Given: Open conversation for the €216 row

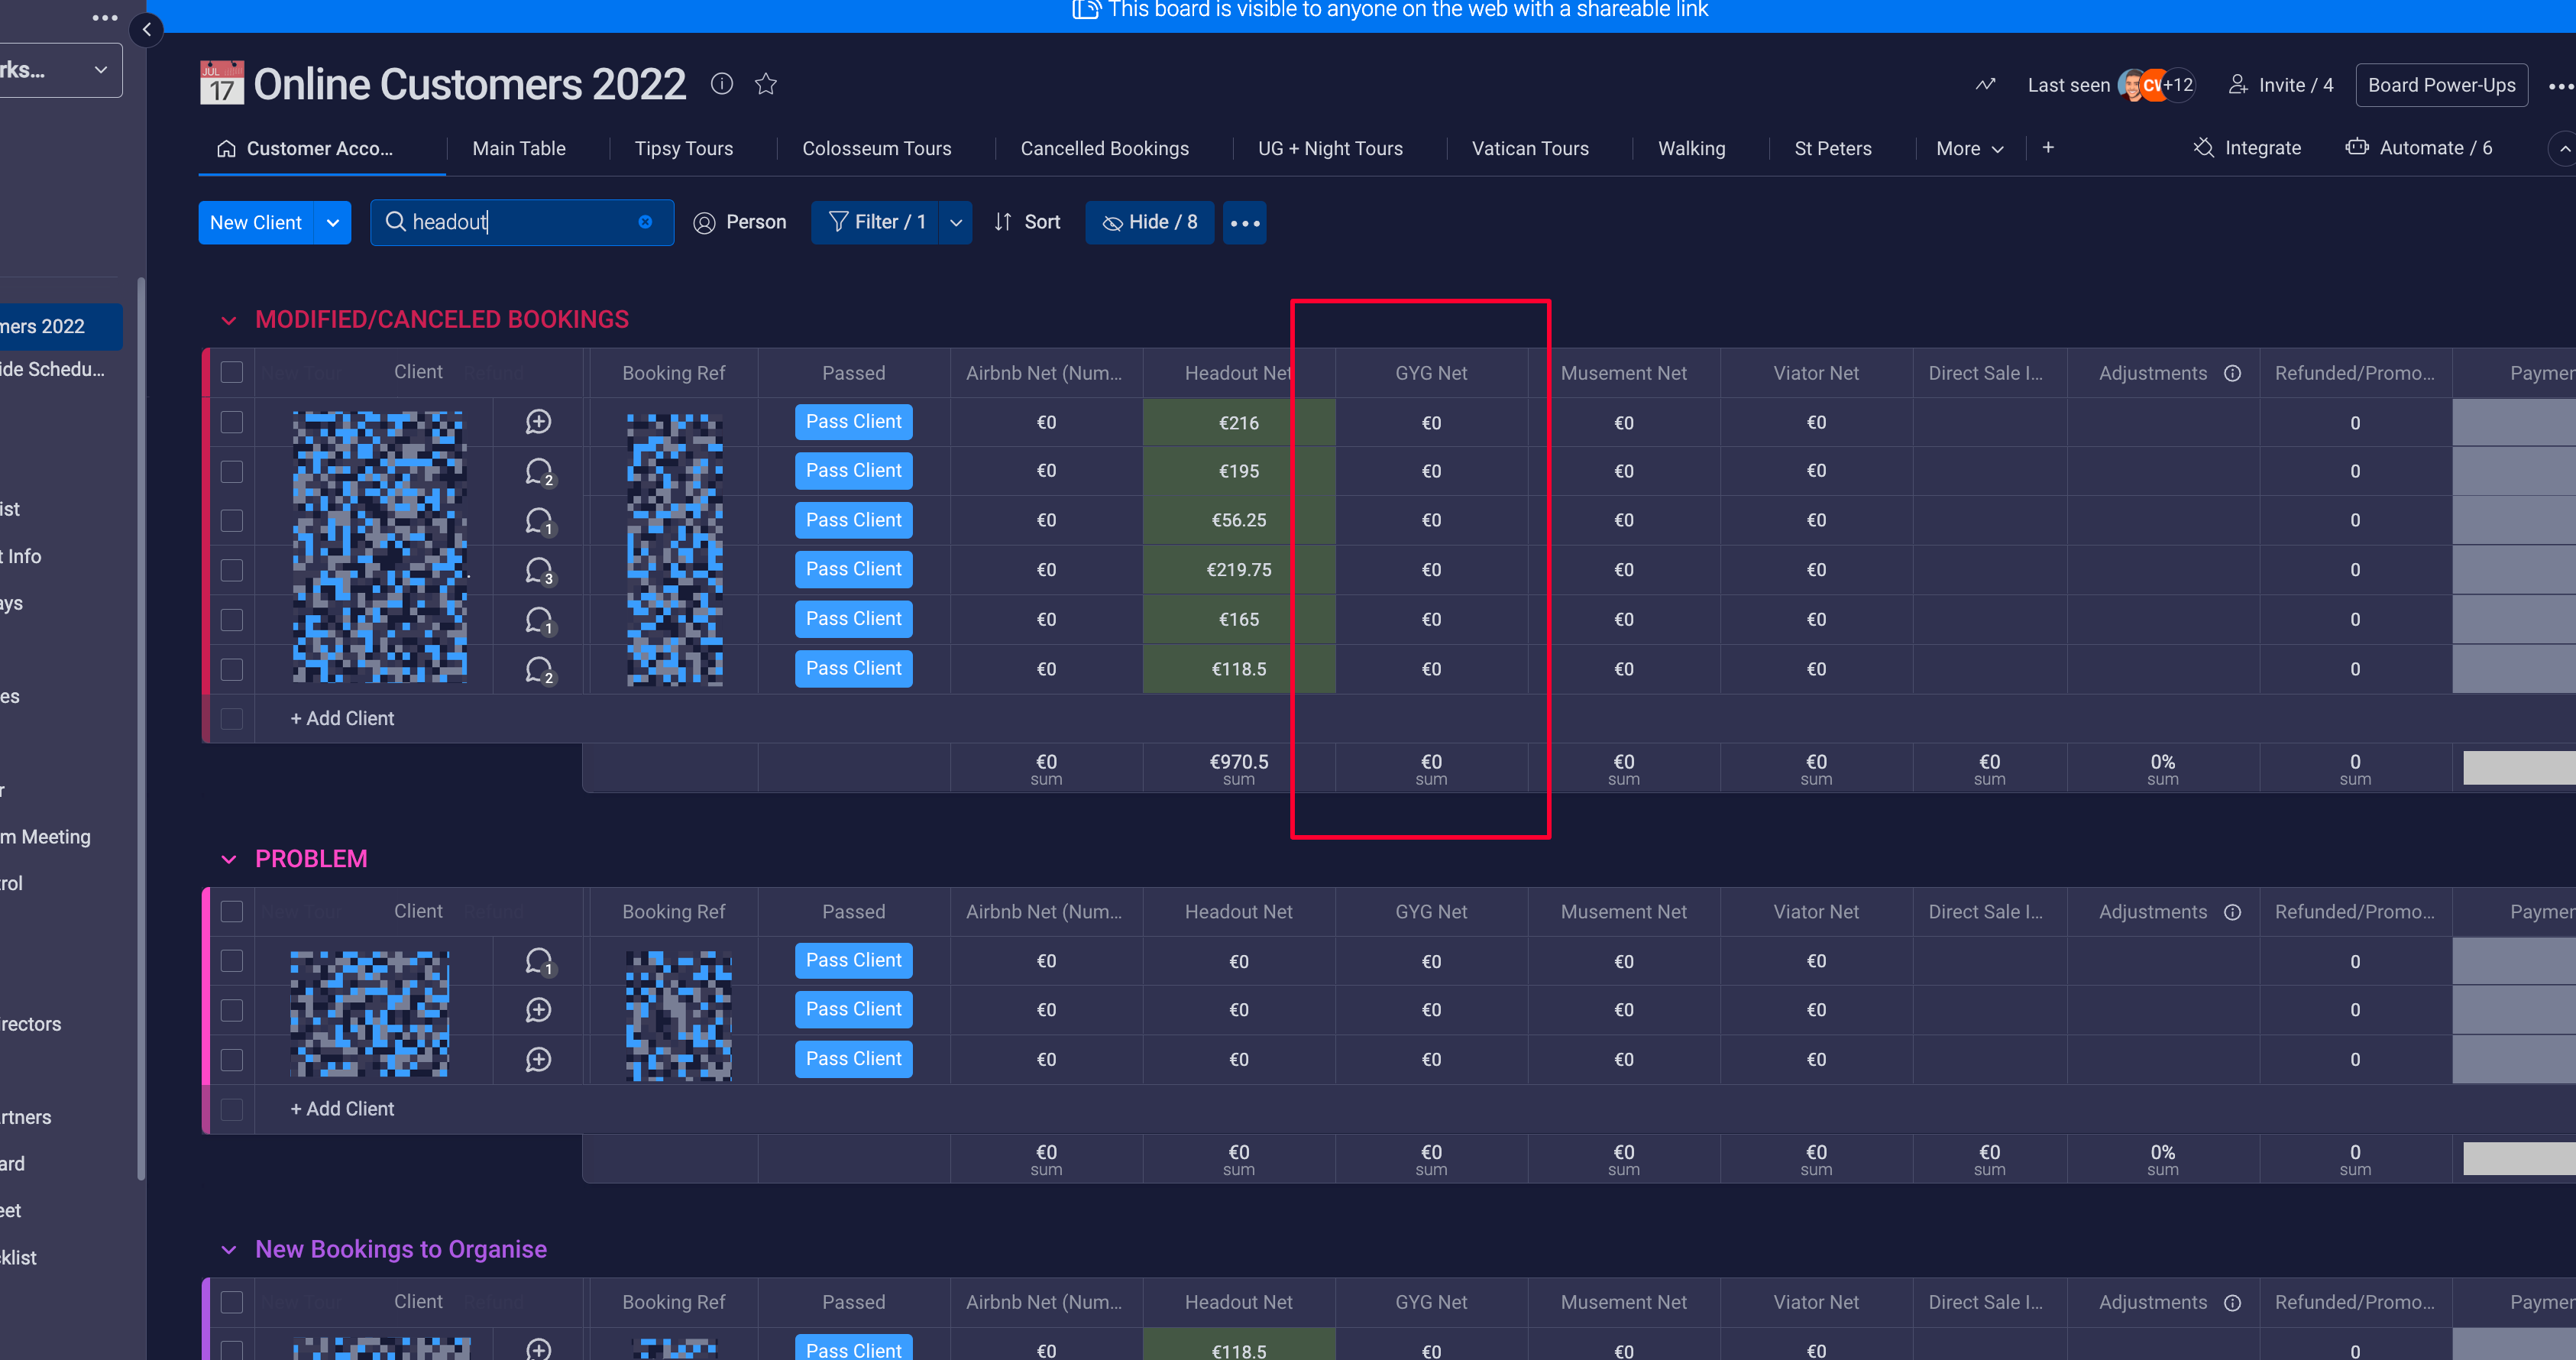Looking at the screenshot, I should (x=539, y=422).
